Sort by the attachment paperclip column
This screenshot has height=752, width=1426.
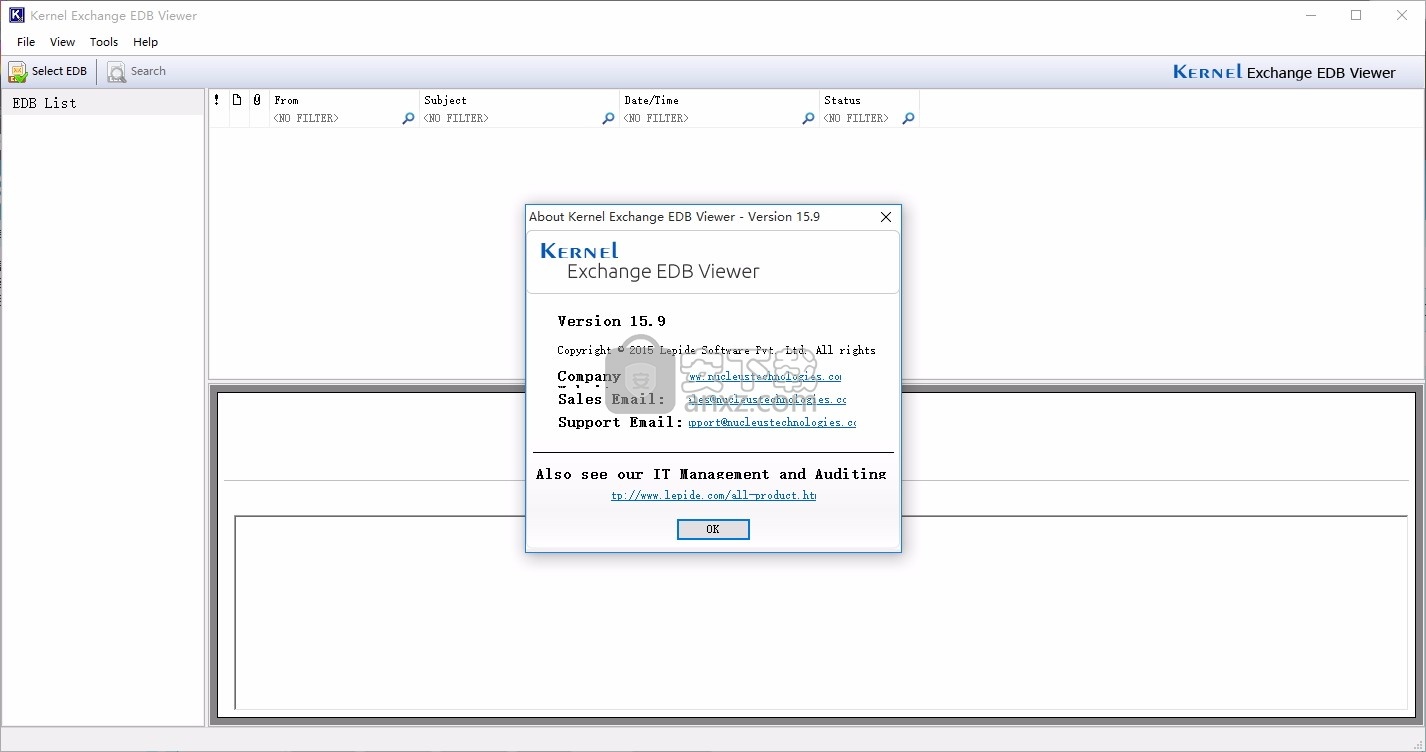tap(257, 100)
